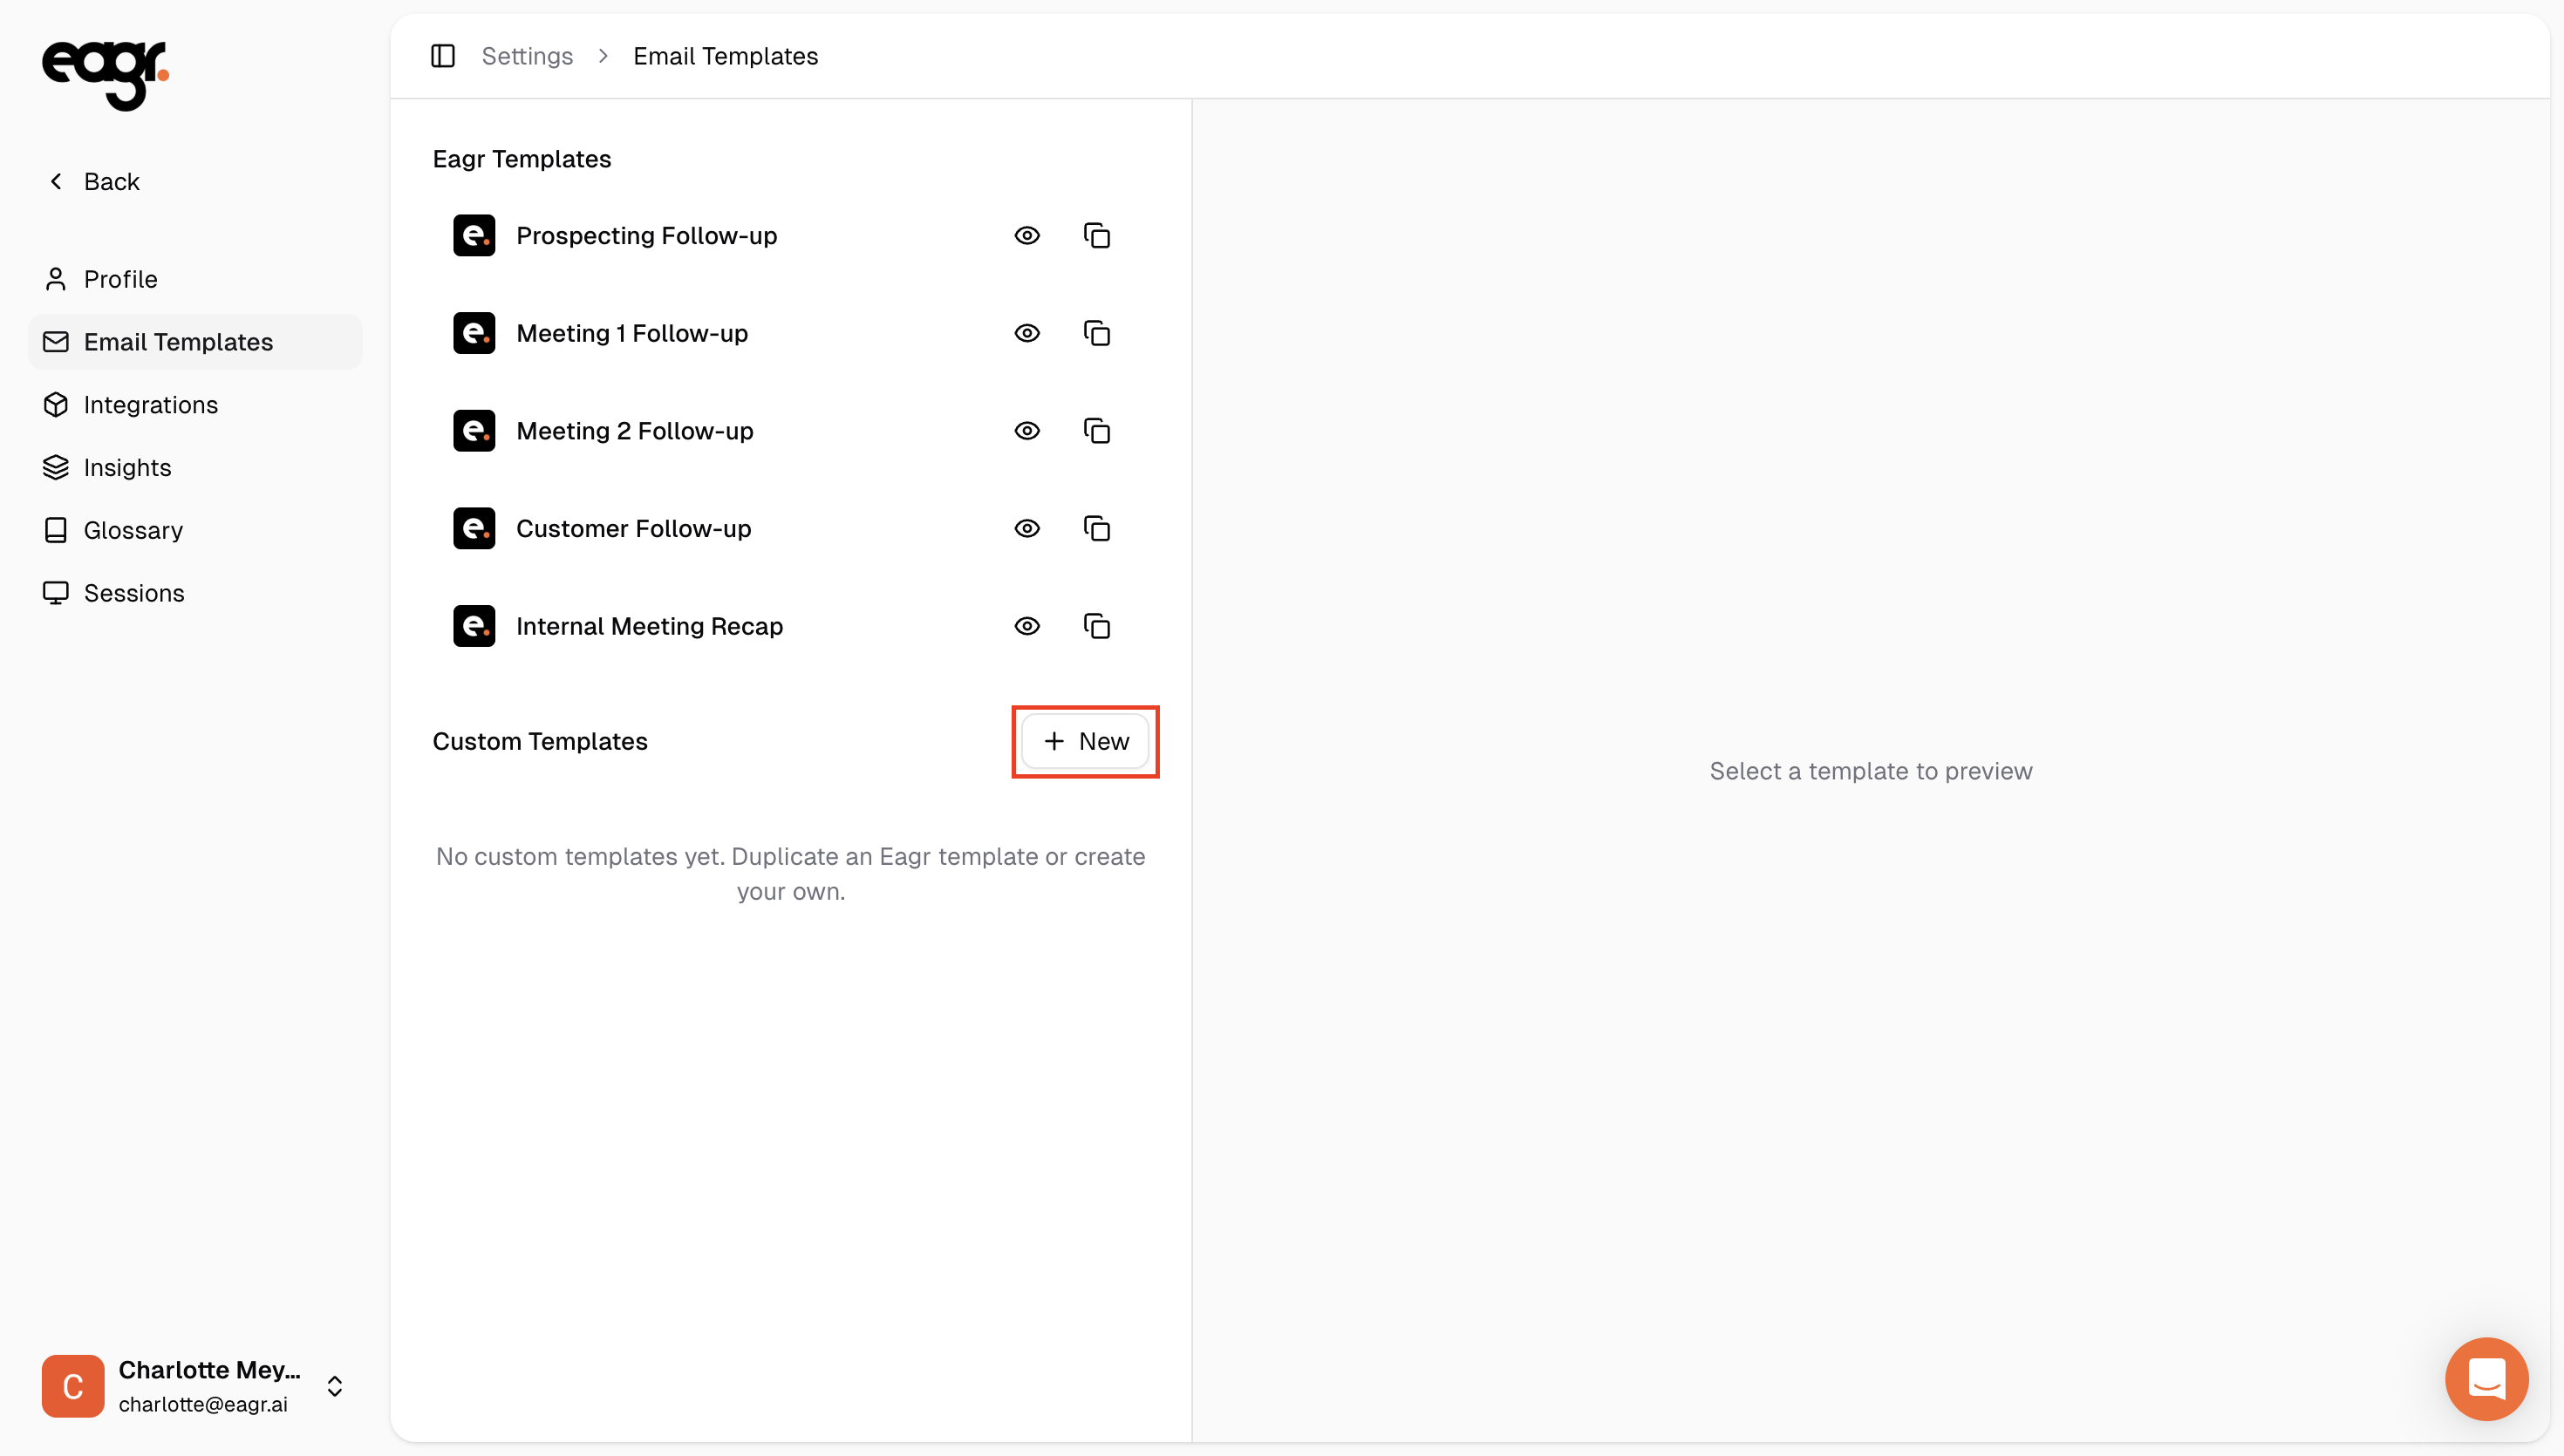This screenshot has height=1456, width=2564.
Task: Preview Internal Meeting Recap with eye icon
Action: [1027, 626]
